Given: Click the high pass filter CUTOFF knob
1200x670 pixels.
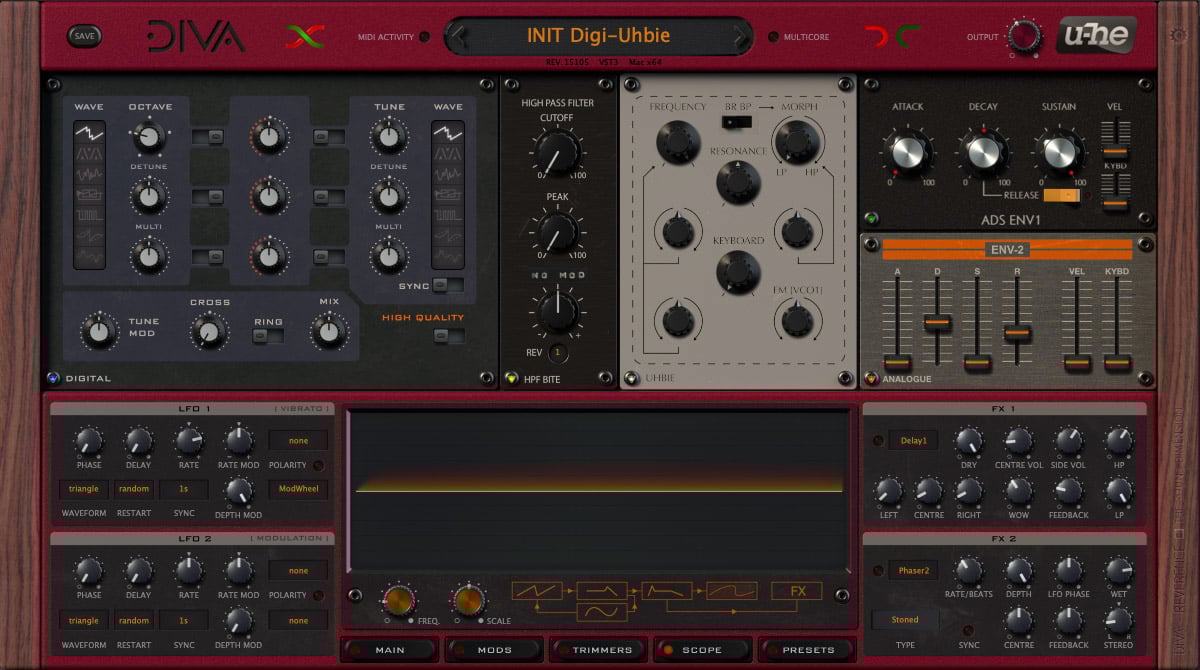Looking at the screenshot, I should click(557, 153).
